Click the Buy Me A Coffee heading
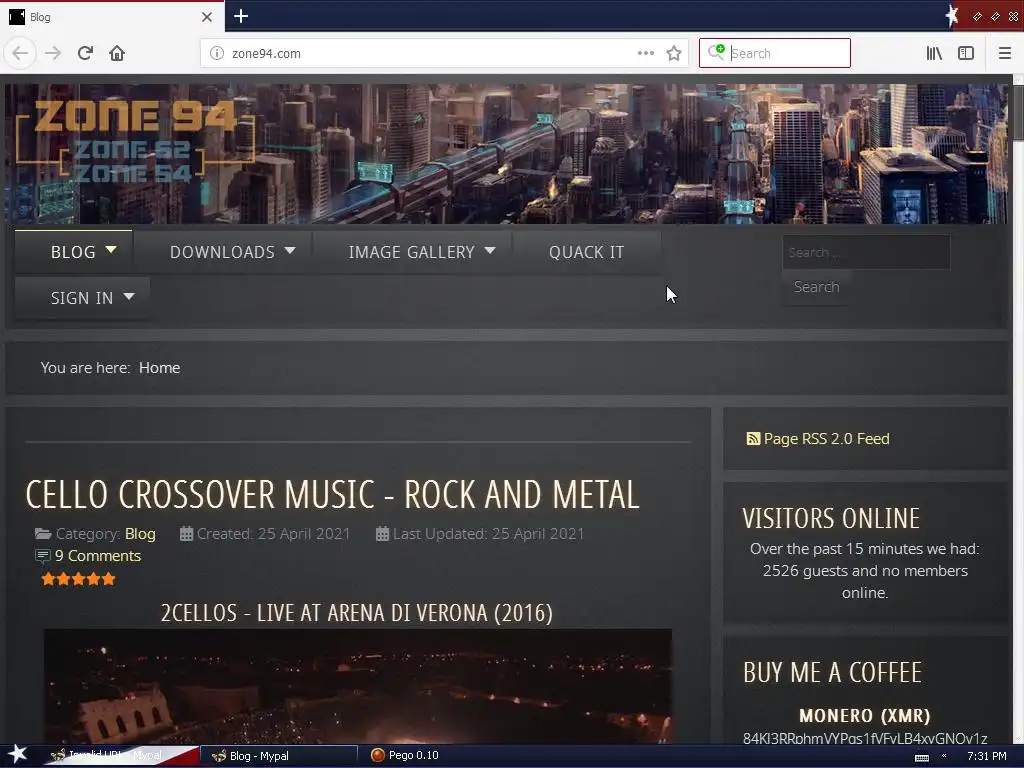Viewport: 1024px width, 768px height. pyautogui.click(x=832, y=673)
